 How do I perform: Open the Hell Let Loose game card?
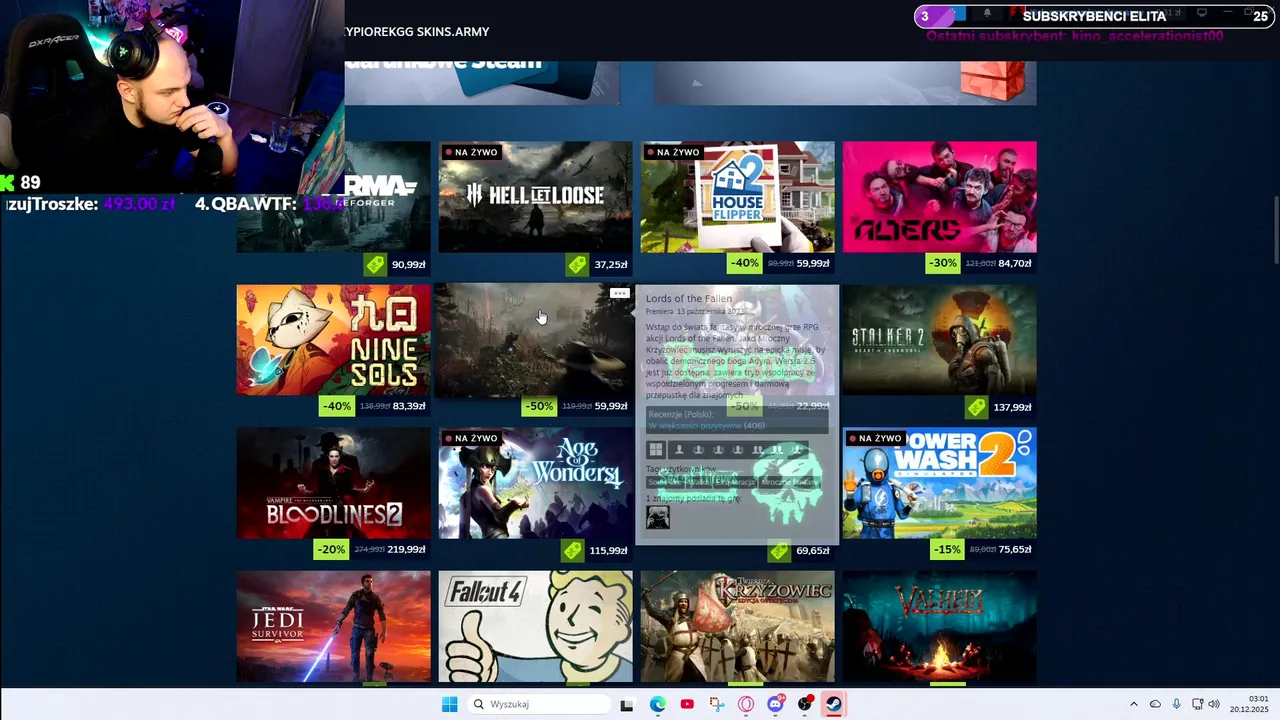(x=535, y=196)
